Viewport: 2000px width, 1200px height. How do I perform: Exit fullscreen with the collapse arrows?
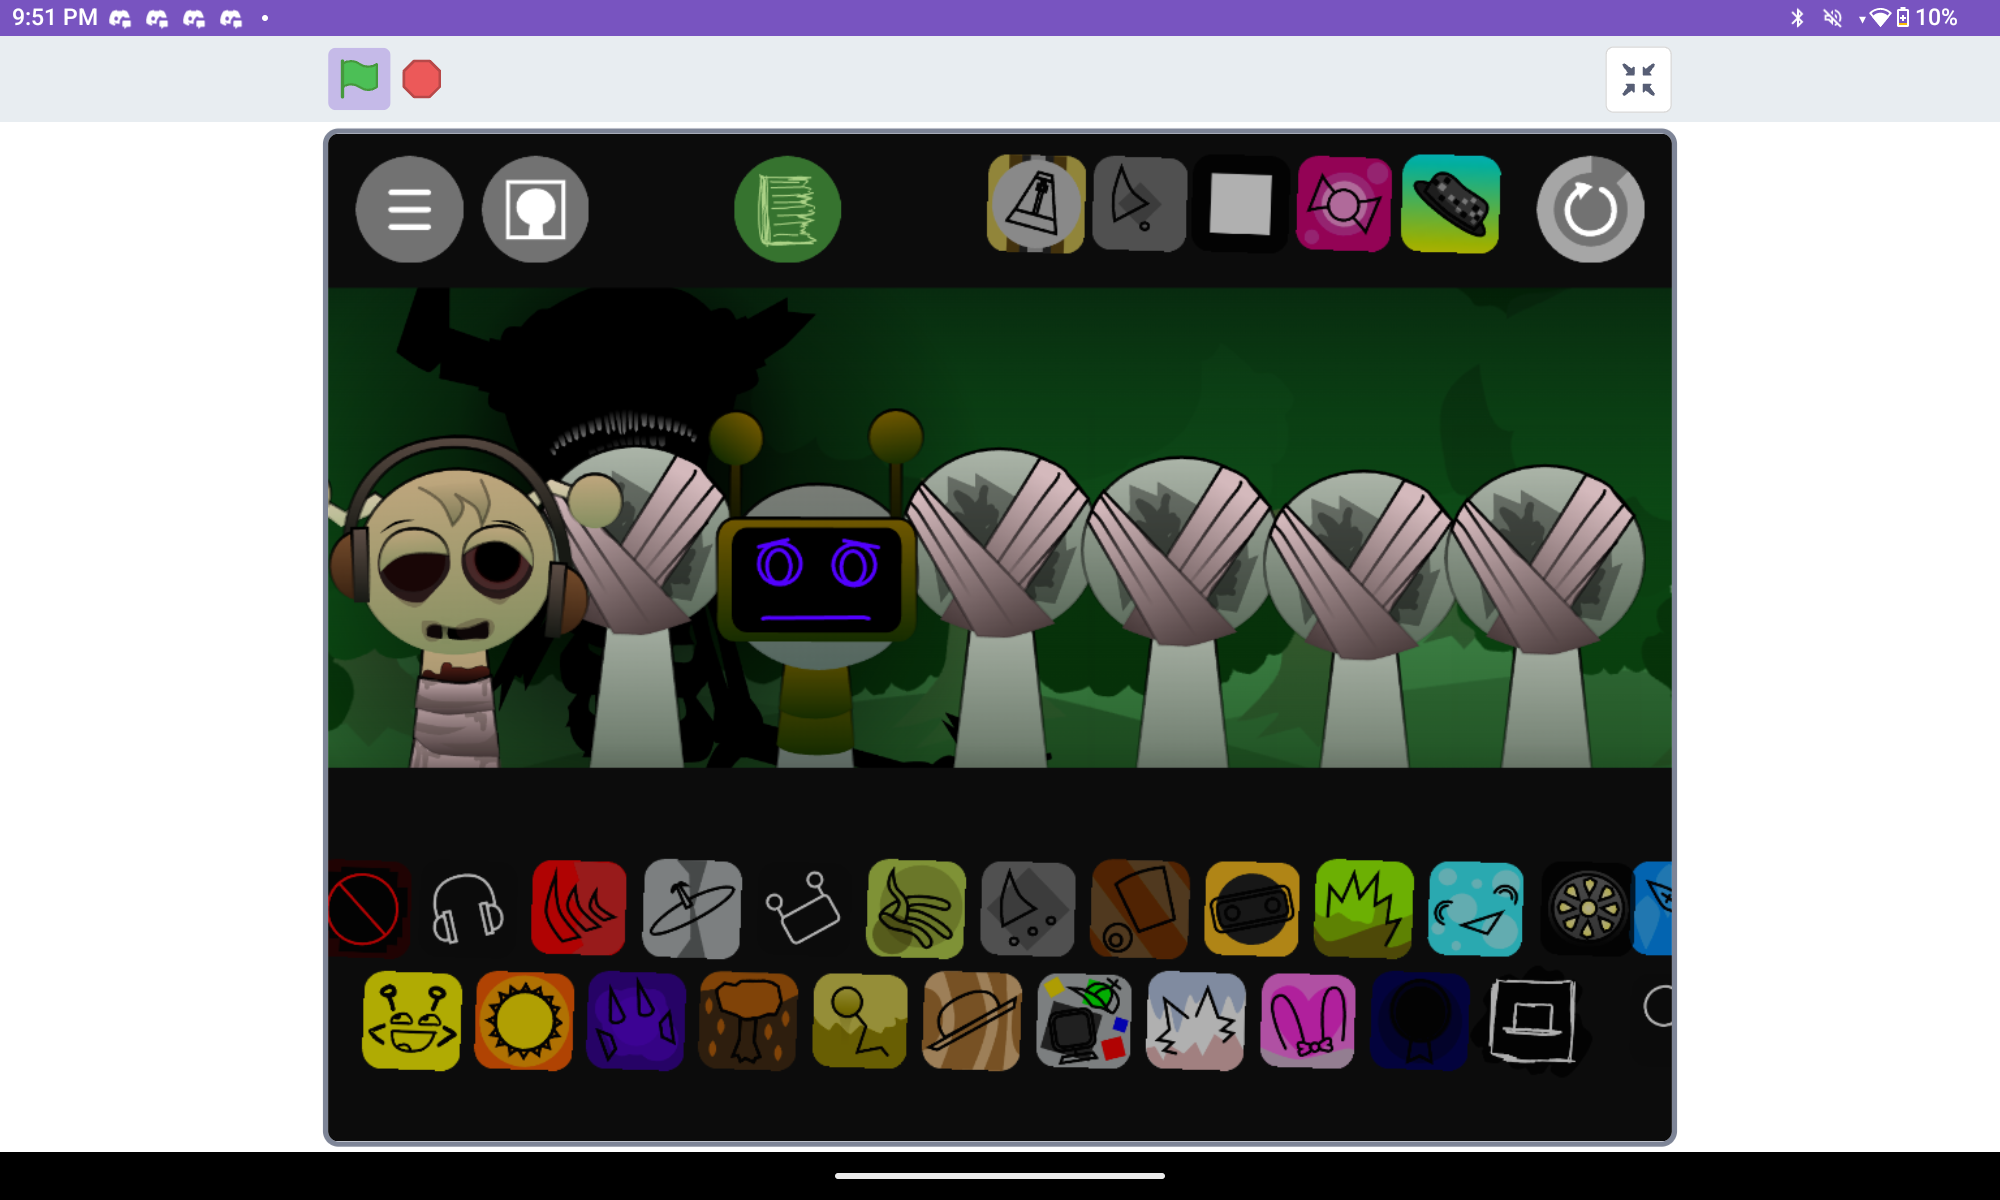[x=1638, y=80]
